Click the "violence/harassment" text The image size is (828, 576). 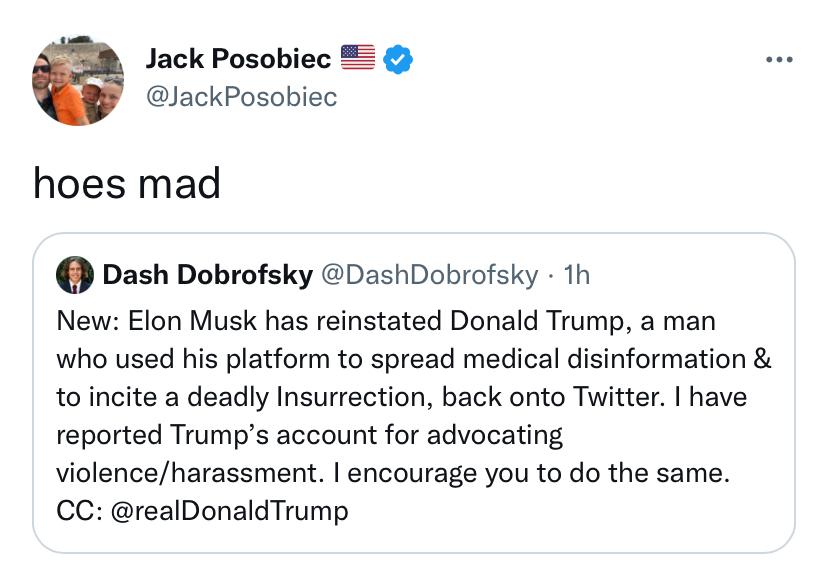coord(190,473)
